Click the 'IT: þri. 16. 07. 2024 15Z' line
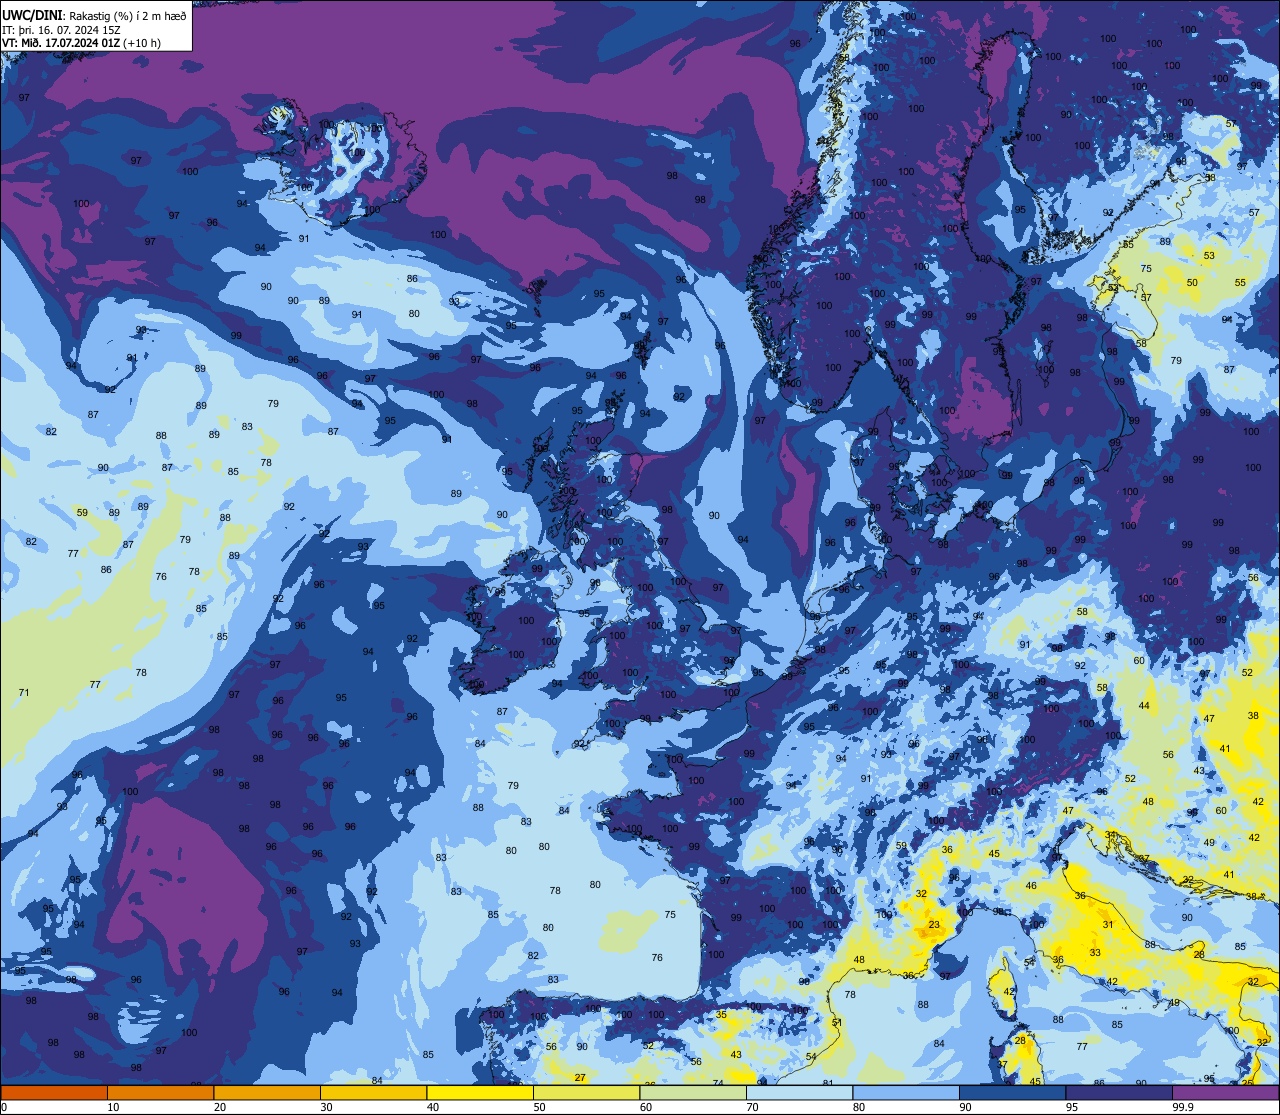1280x1115 pixels. (62, 30)
